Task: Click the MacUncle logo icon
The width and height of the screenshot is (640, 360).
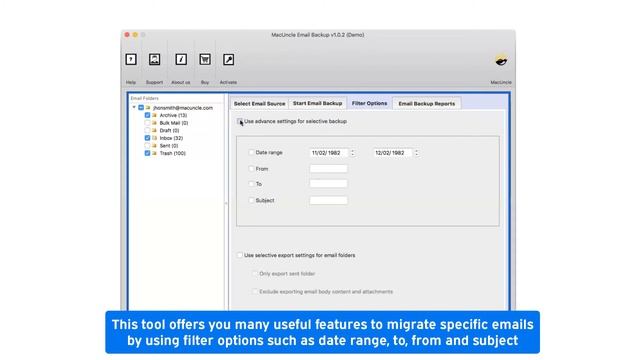Action: [501, 60]
